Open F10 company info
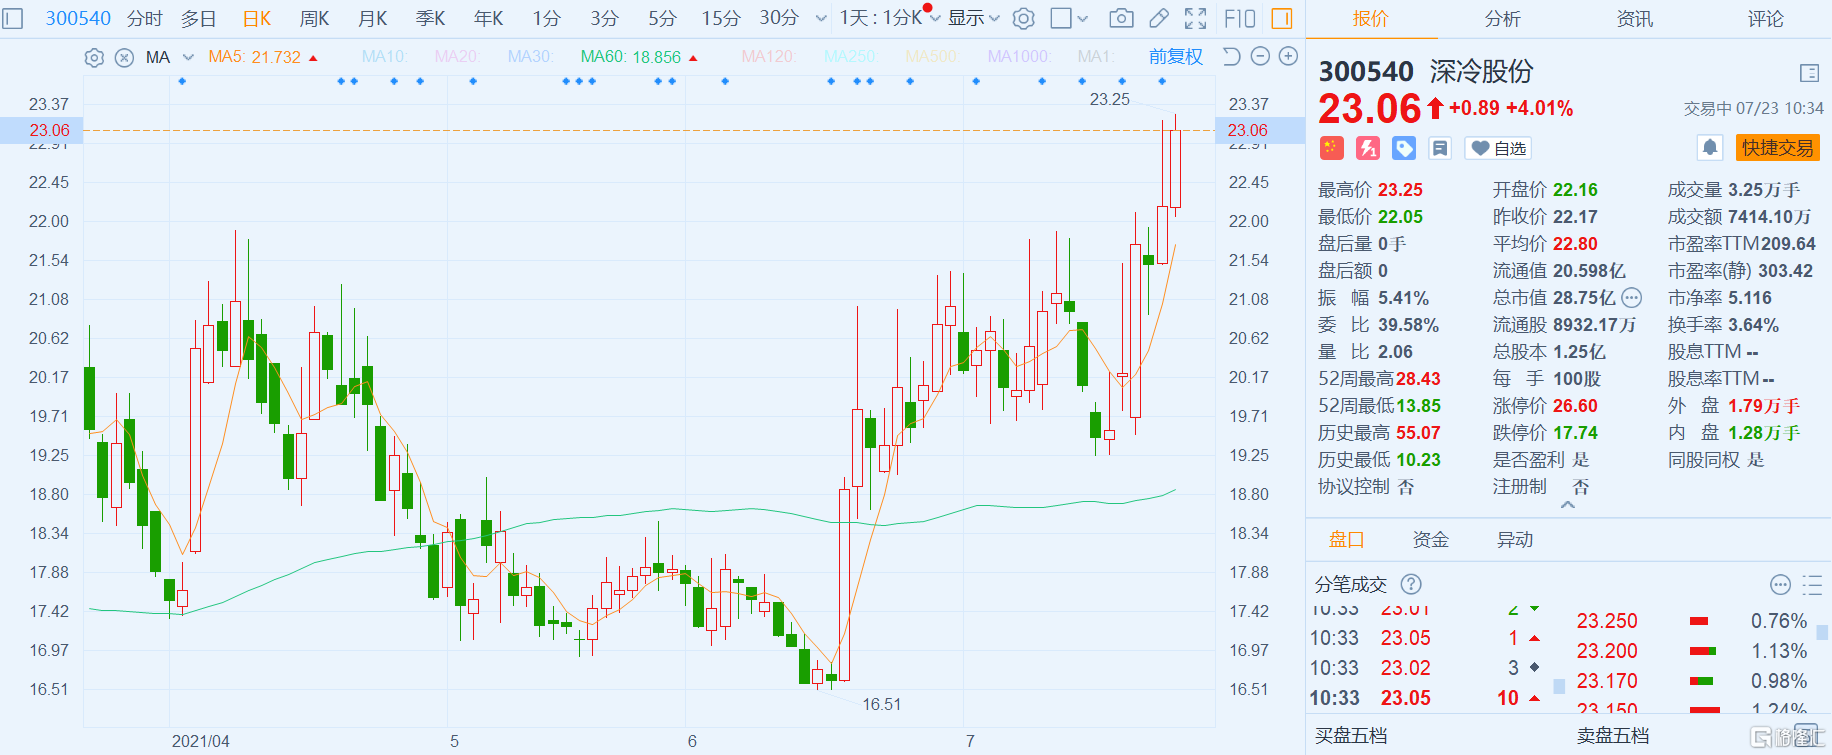 pyautogui.click(x=1240, y=18)
